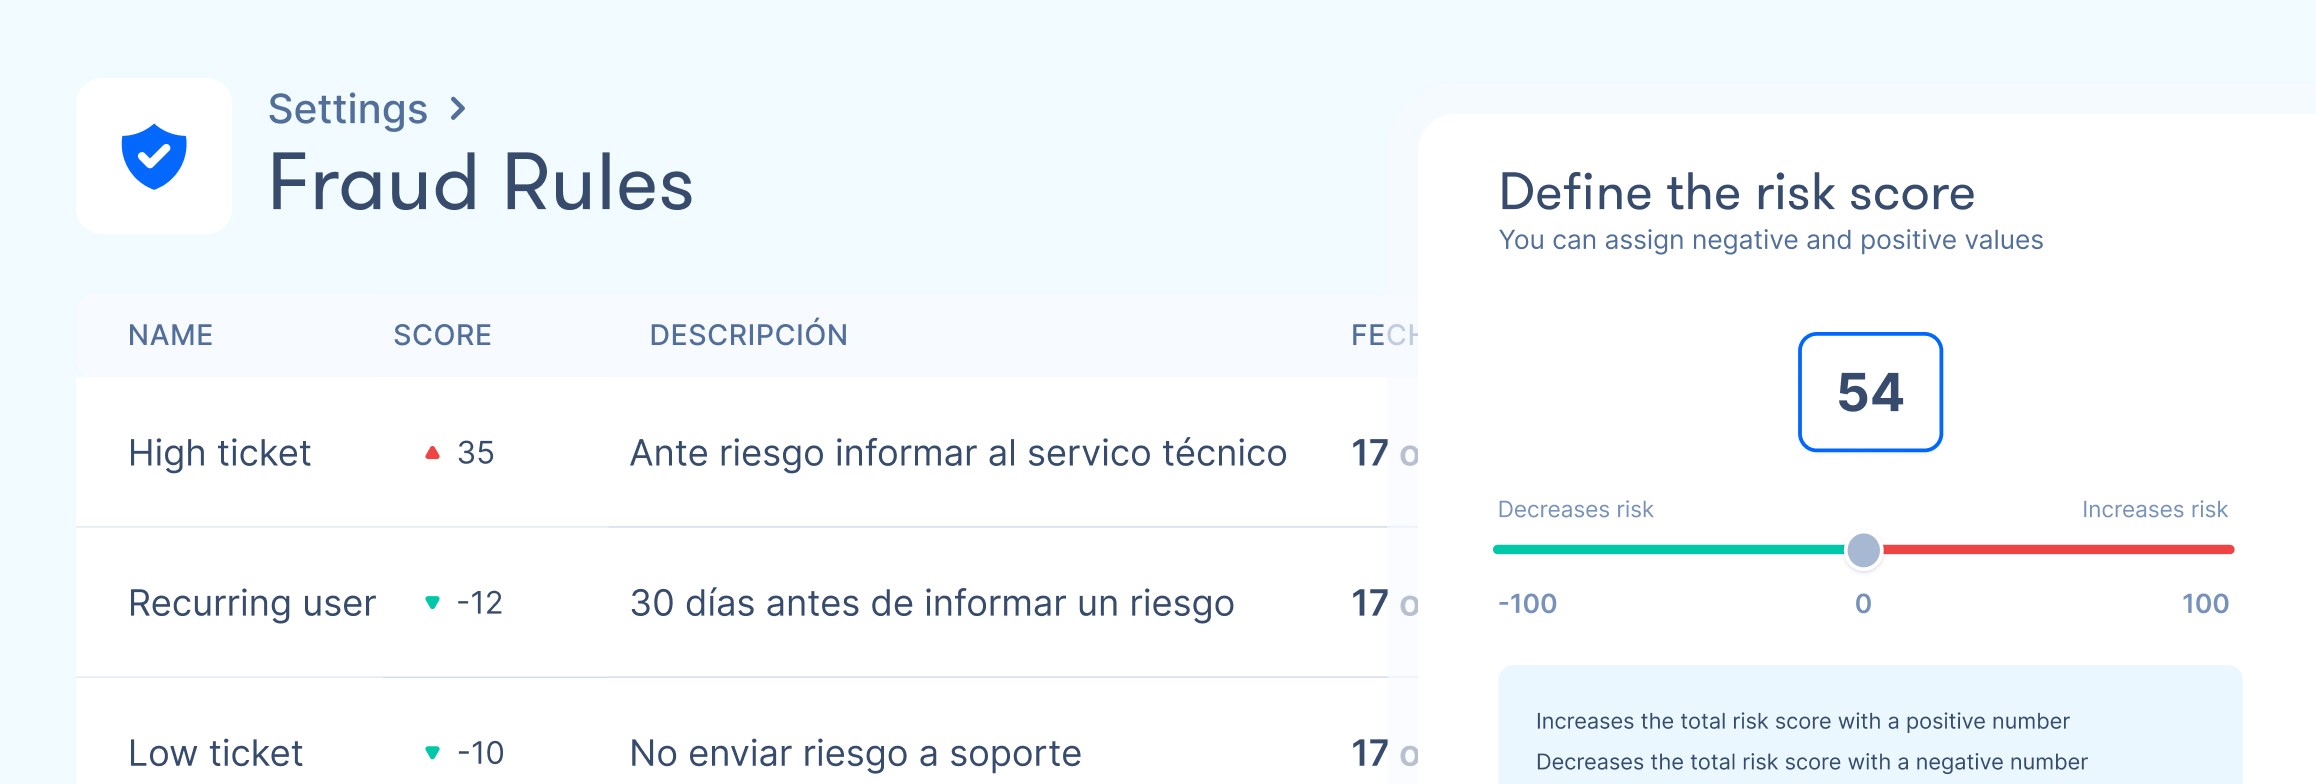
Task: Select the score value -12
Action: point(480,603)
